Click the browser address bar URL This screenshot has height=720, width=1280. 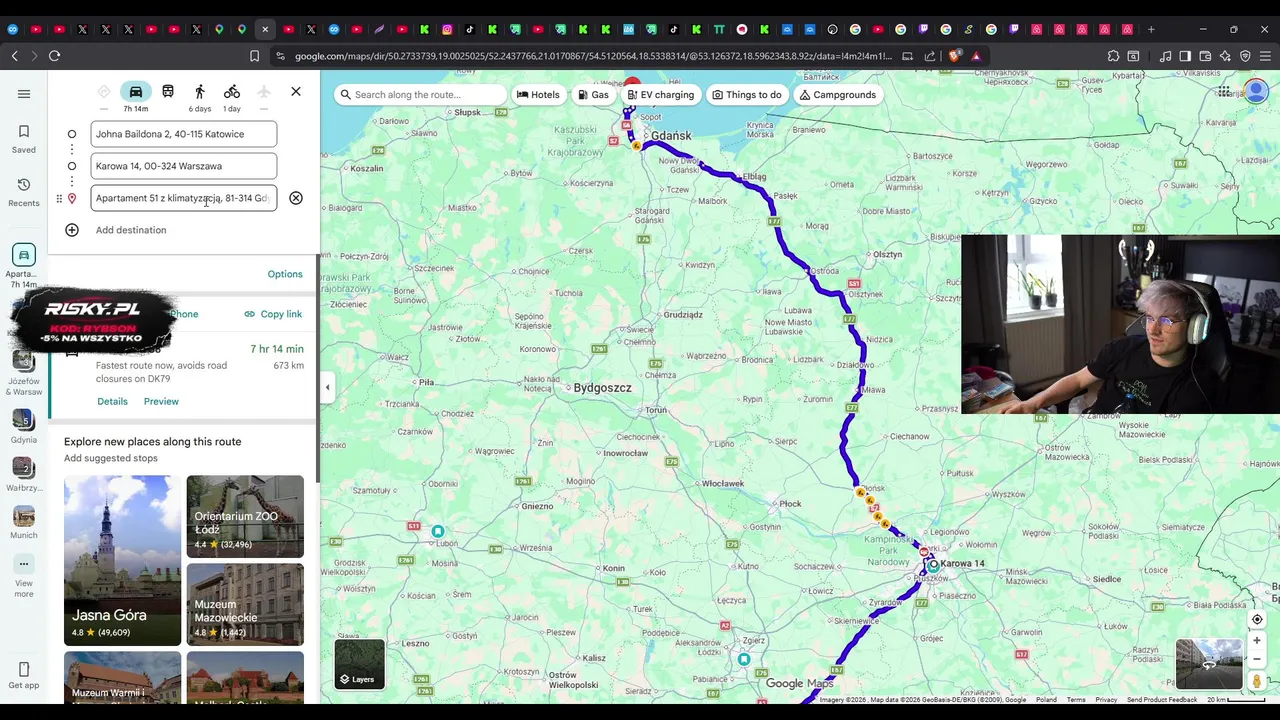(x=592, y=56)
